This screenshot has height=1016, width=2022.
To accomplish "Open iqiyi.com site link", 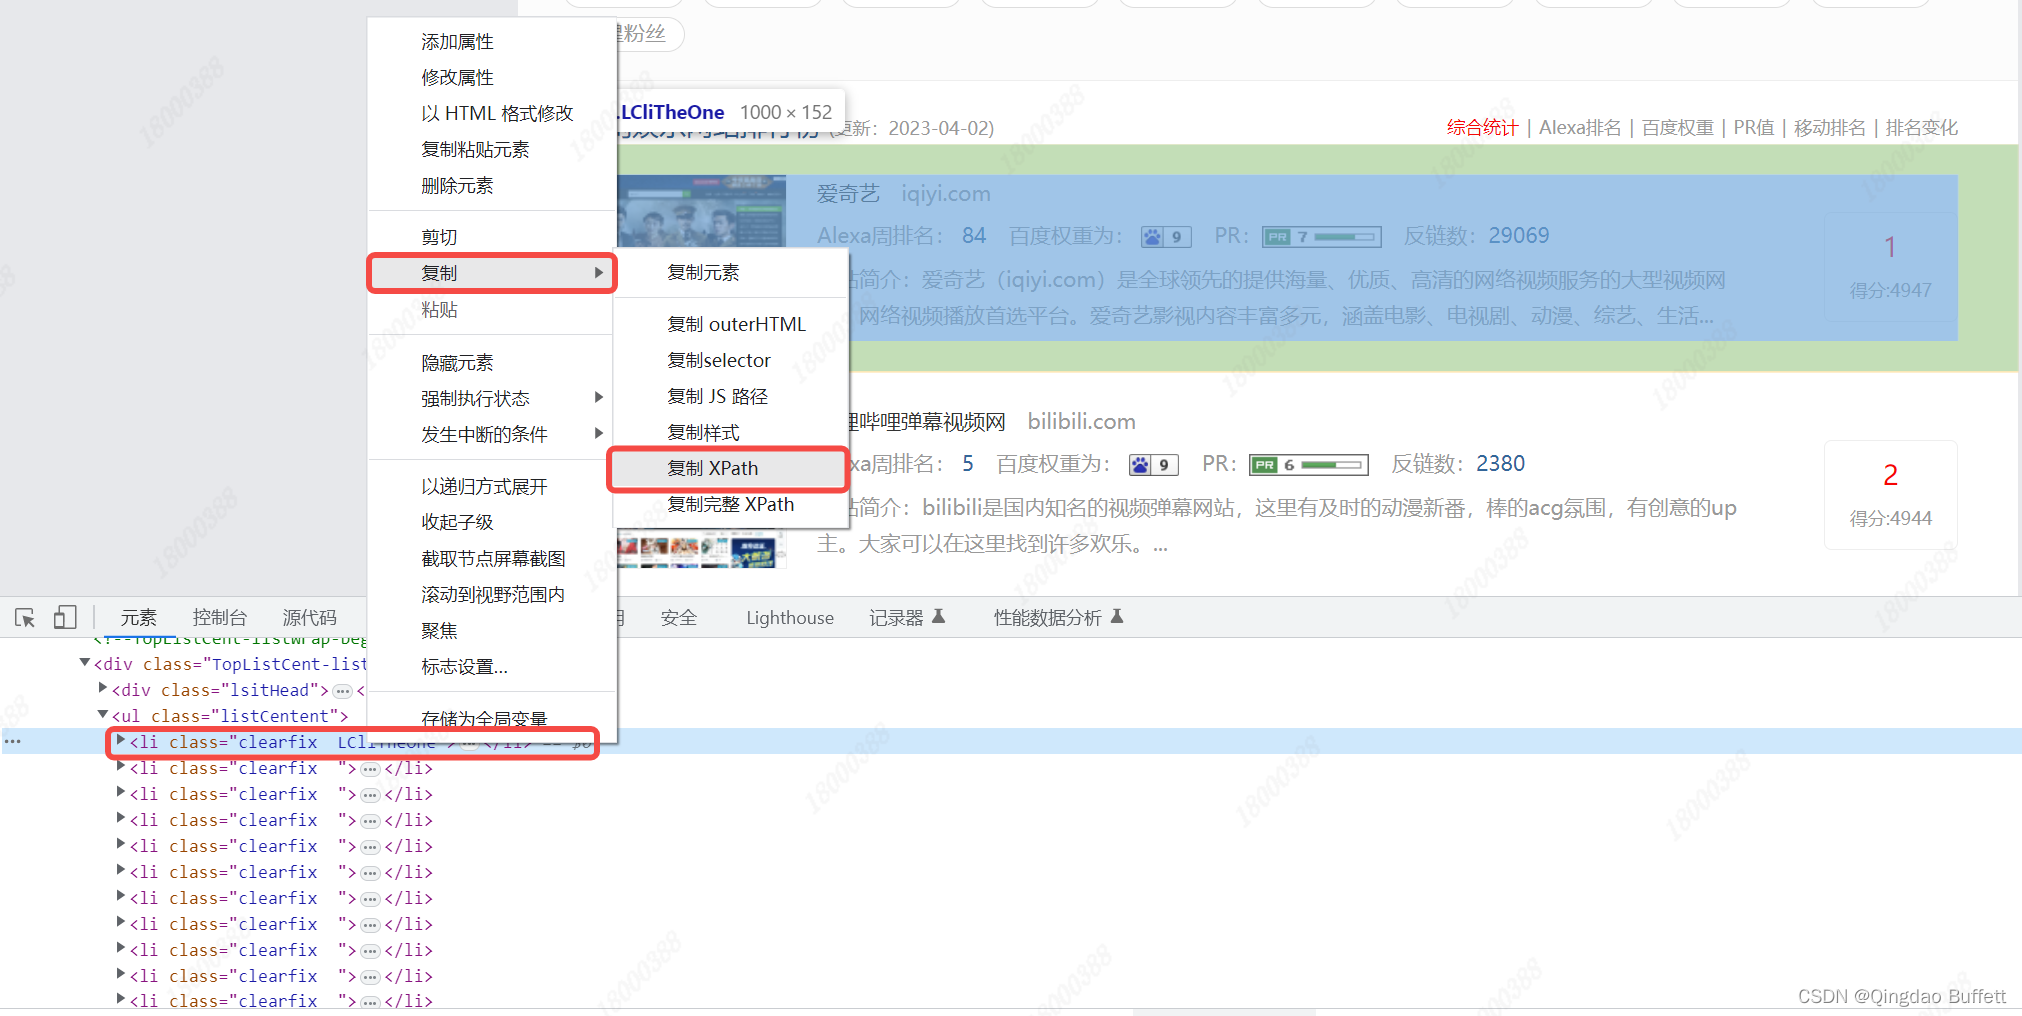I will pyautogui.click(x=946, y=194).
